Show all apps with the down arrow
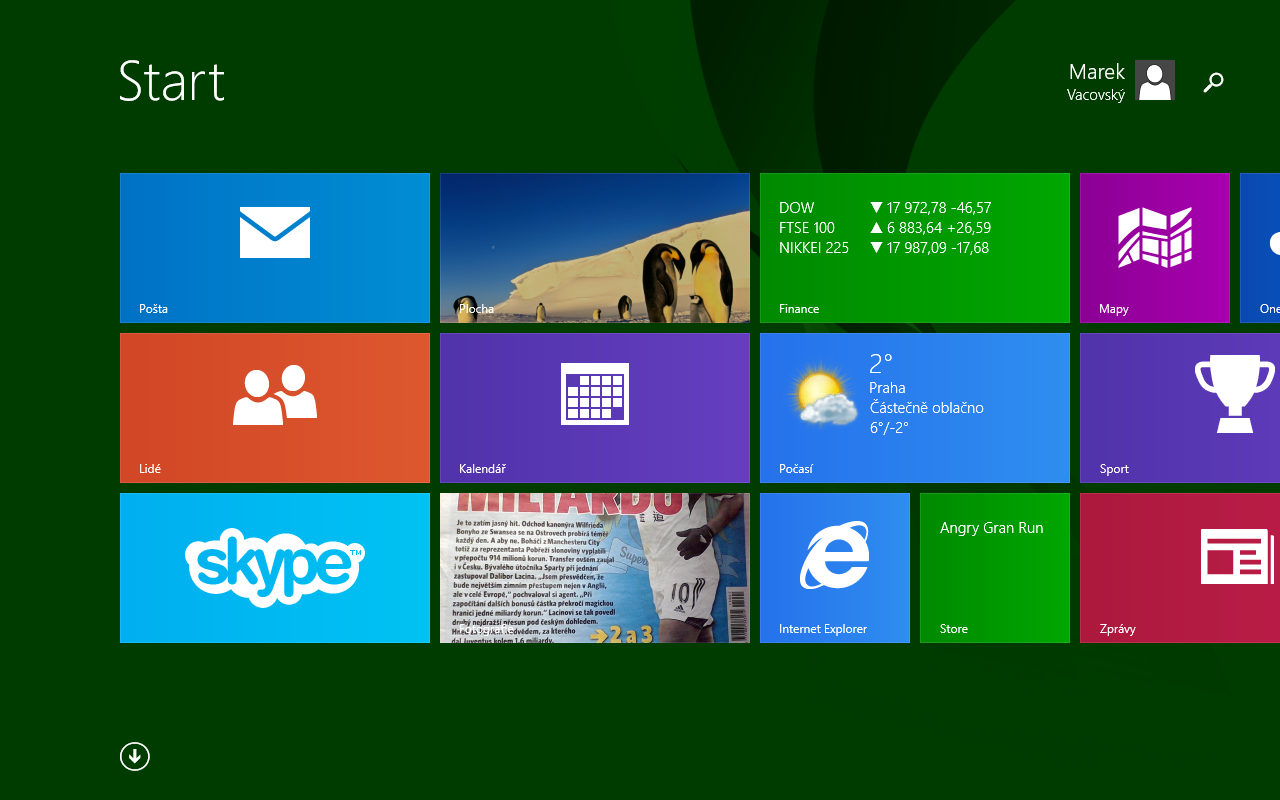This screenshot has height=800, width=1280. coord(135,756)
